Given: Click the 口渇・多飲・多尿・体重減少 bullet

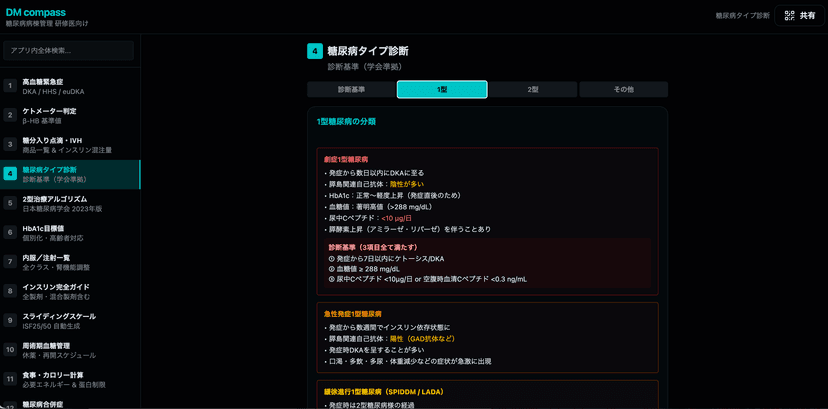Looking at the screenshot, I should pyautogui.click(x=408, y=362).
